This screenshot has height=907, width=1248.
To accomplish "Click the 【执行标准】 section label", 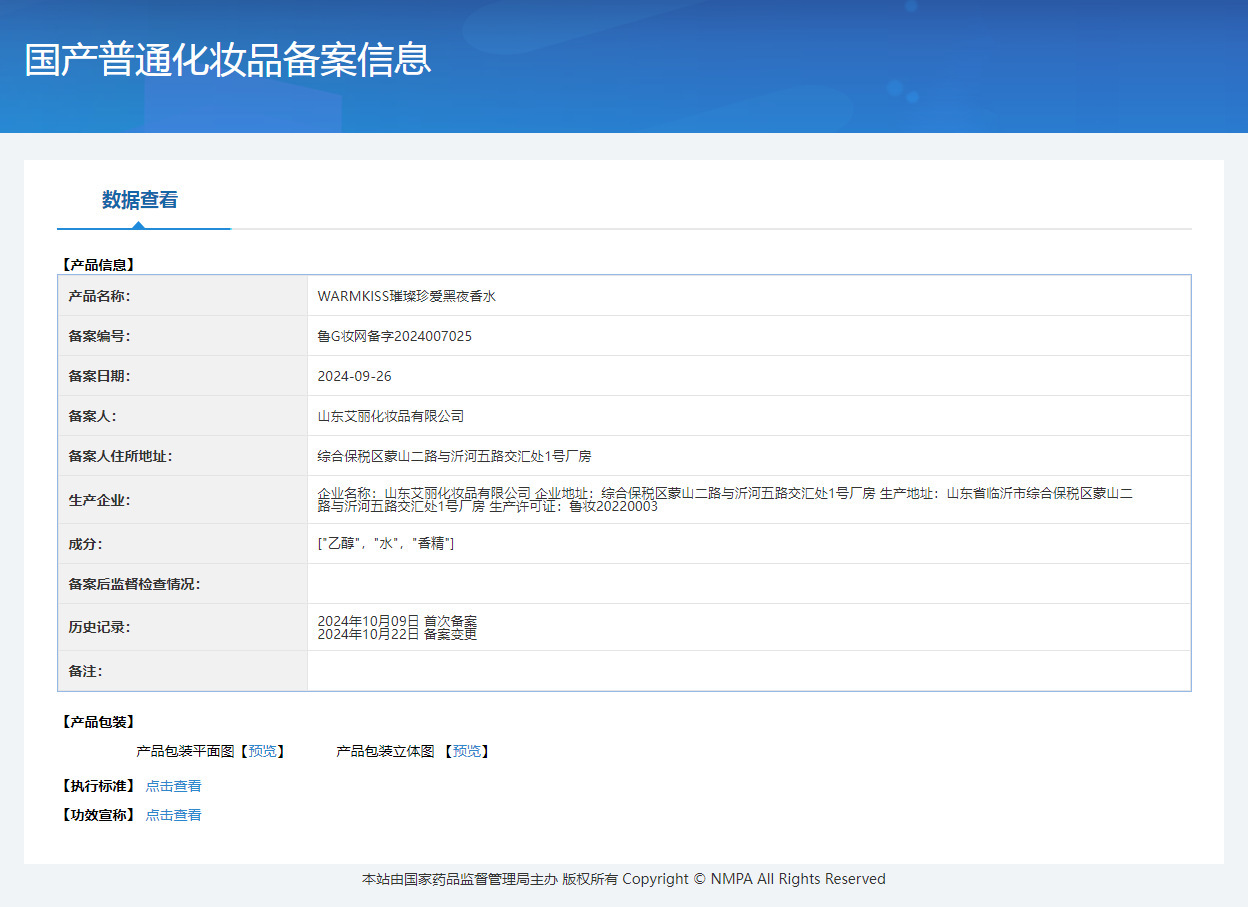I will tap(97, 786).
